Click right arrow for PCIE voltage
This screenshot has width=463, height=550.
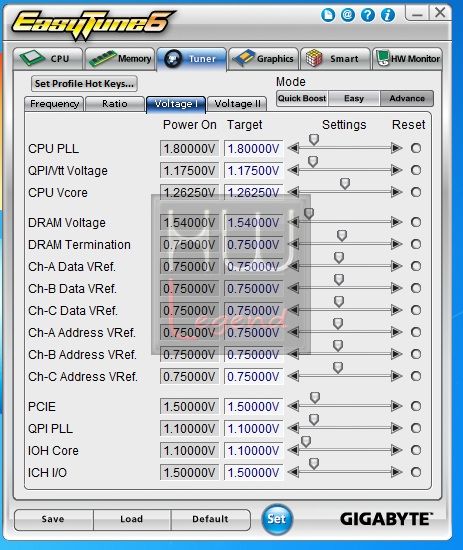click(x=396, y=406)
